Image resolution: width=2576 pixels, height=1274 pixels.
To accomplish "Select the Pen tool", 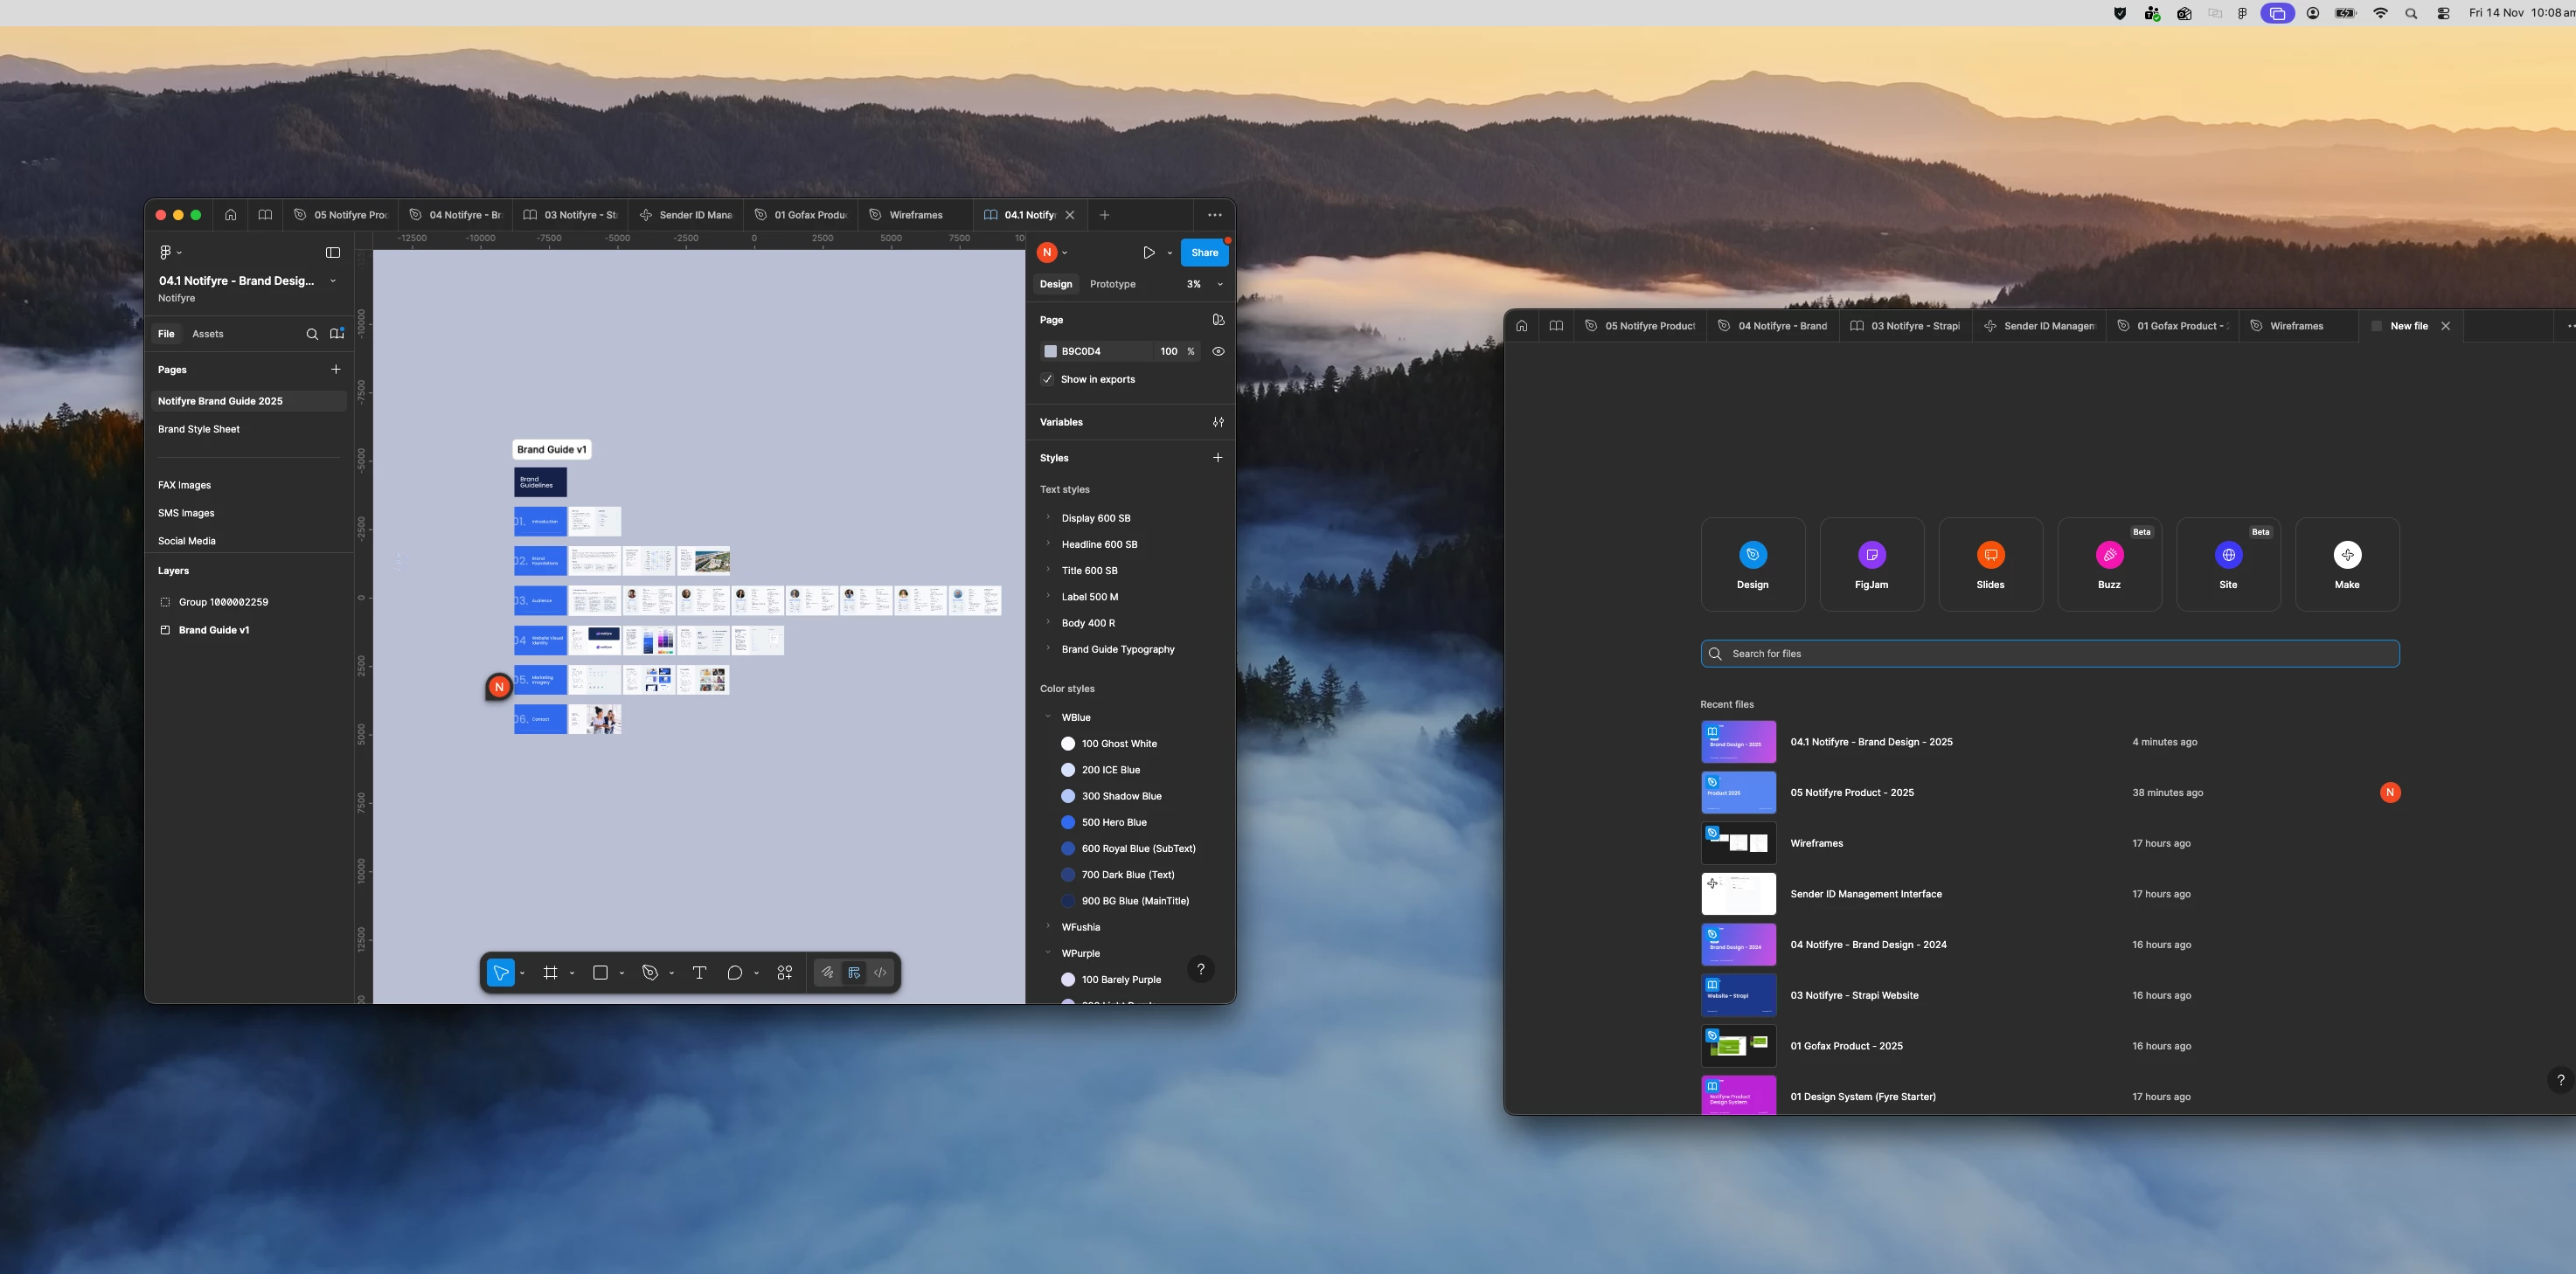I will tap(650, 972).
